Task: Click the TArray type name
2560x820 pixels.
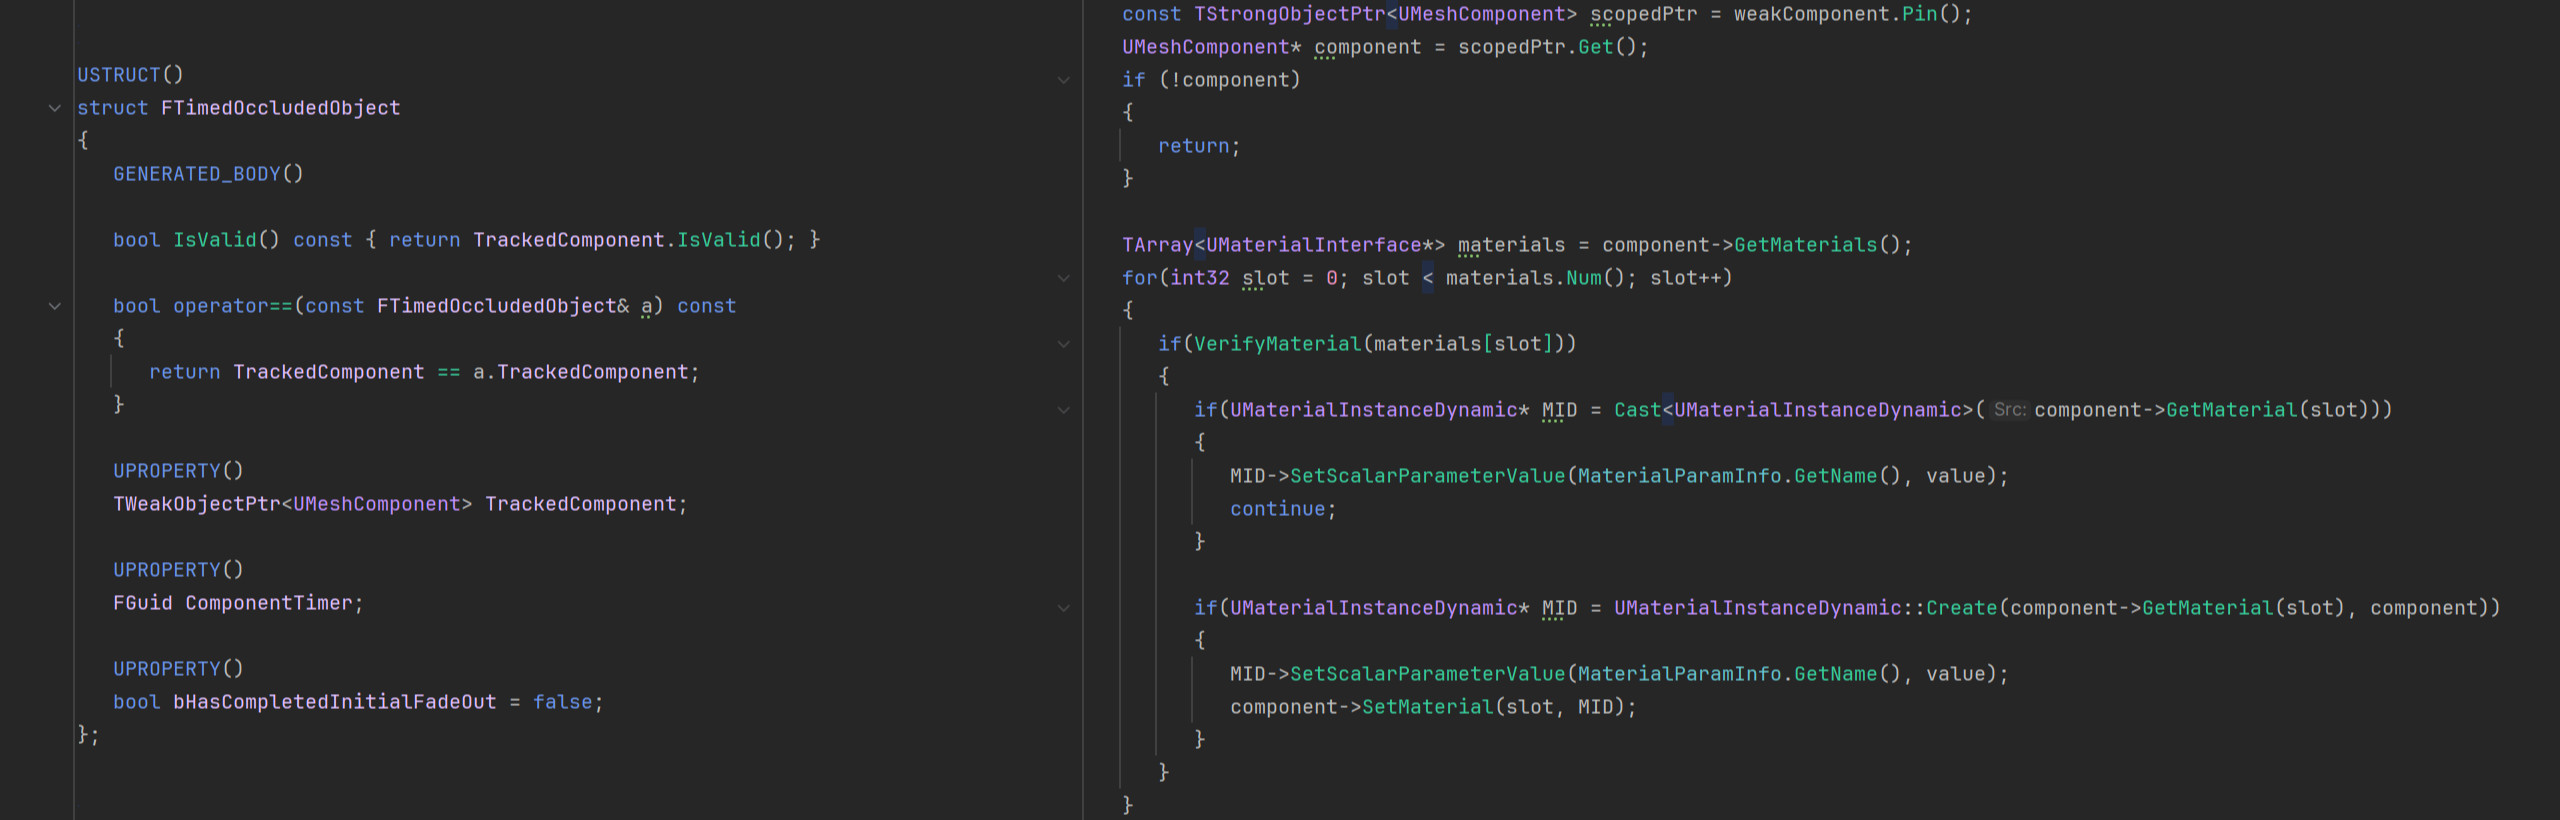Action: pos(1158,245)
